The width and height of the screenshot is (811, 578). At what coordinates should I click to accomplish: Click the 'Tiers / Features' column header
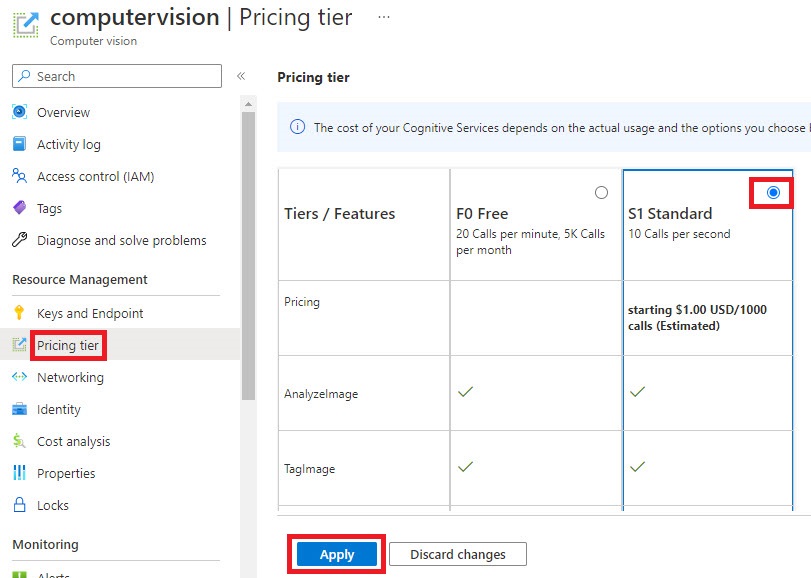point(339,214)
